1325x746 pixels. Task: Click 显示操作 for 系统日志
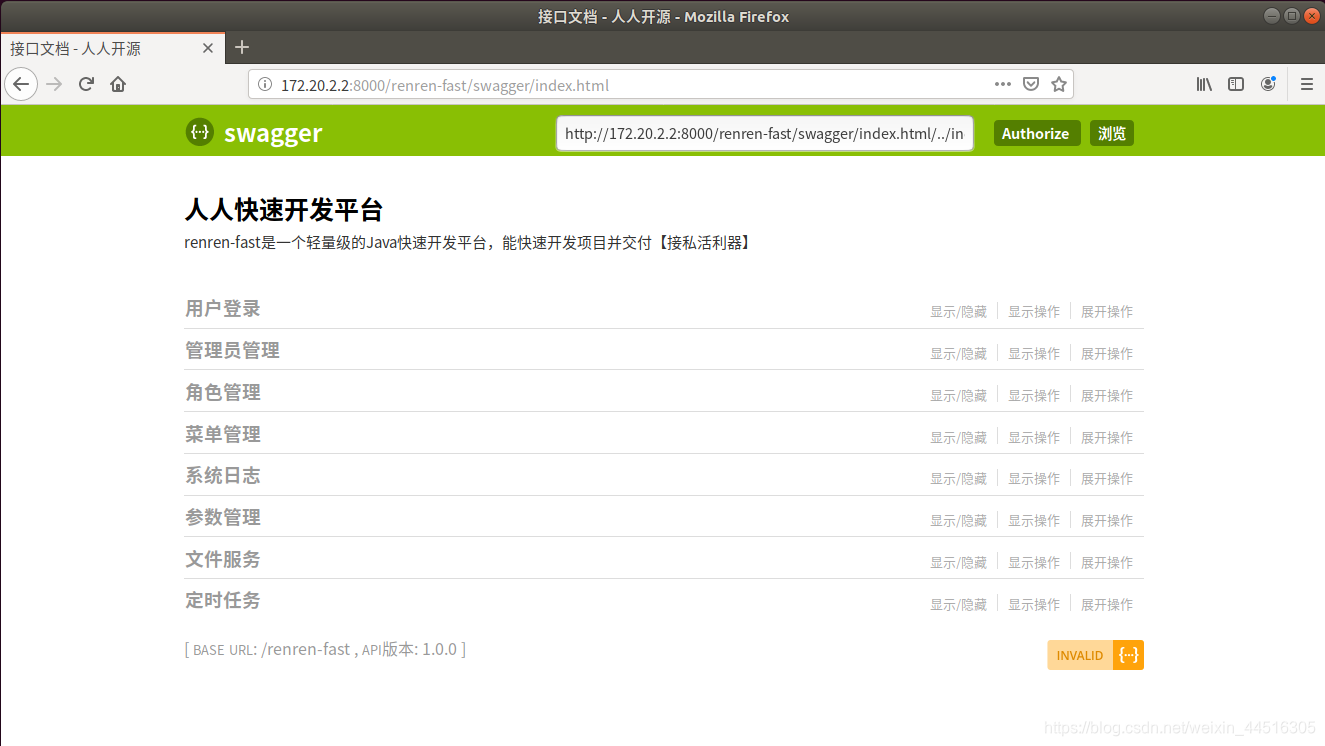click(1034, 479)
